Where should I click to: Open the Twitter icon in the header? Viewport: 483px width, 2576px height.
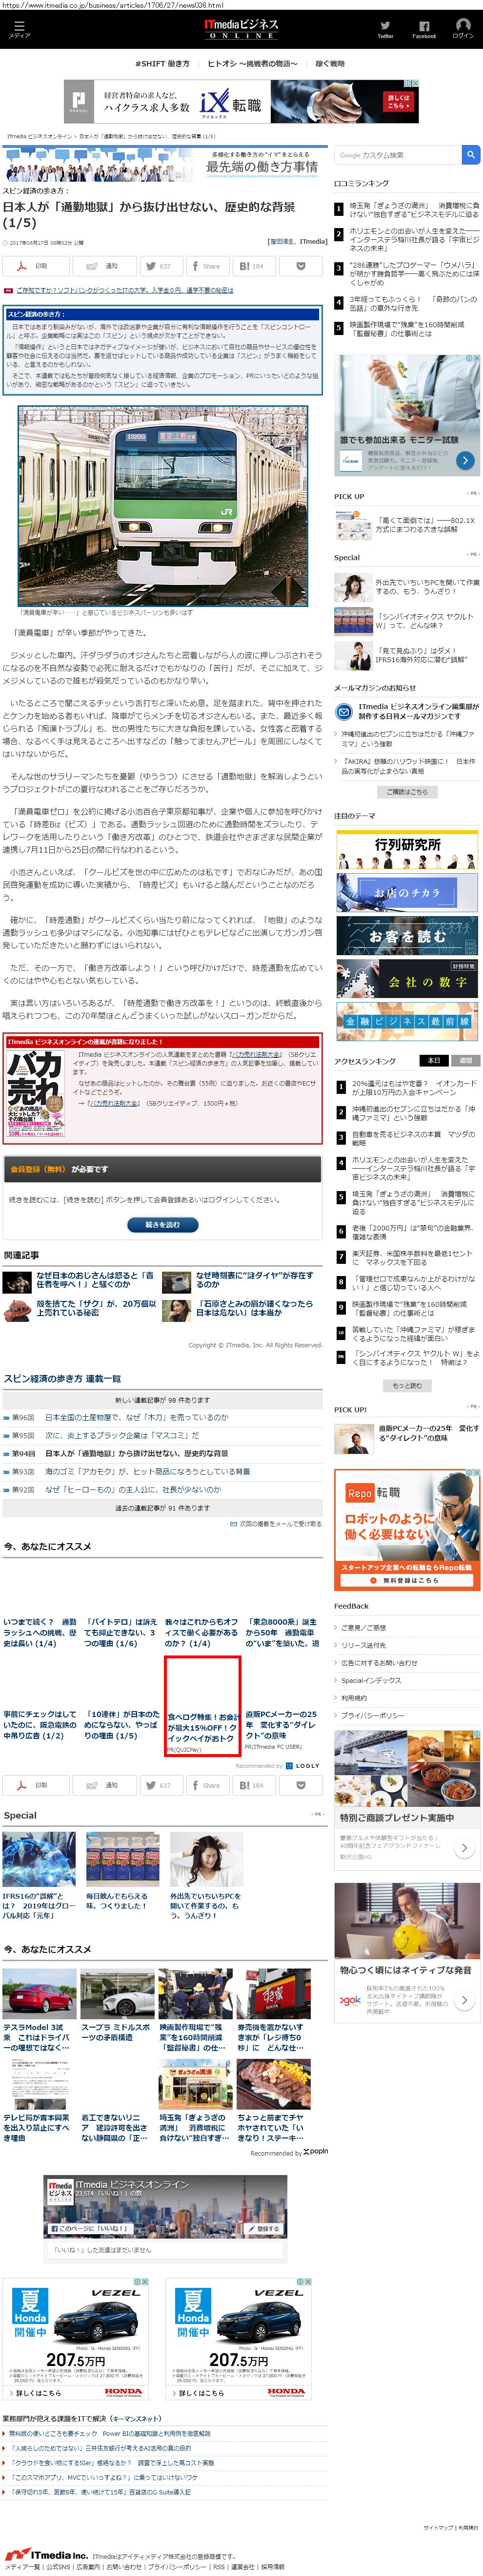coord(385,29)
